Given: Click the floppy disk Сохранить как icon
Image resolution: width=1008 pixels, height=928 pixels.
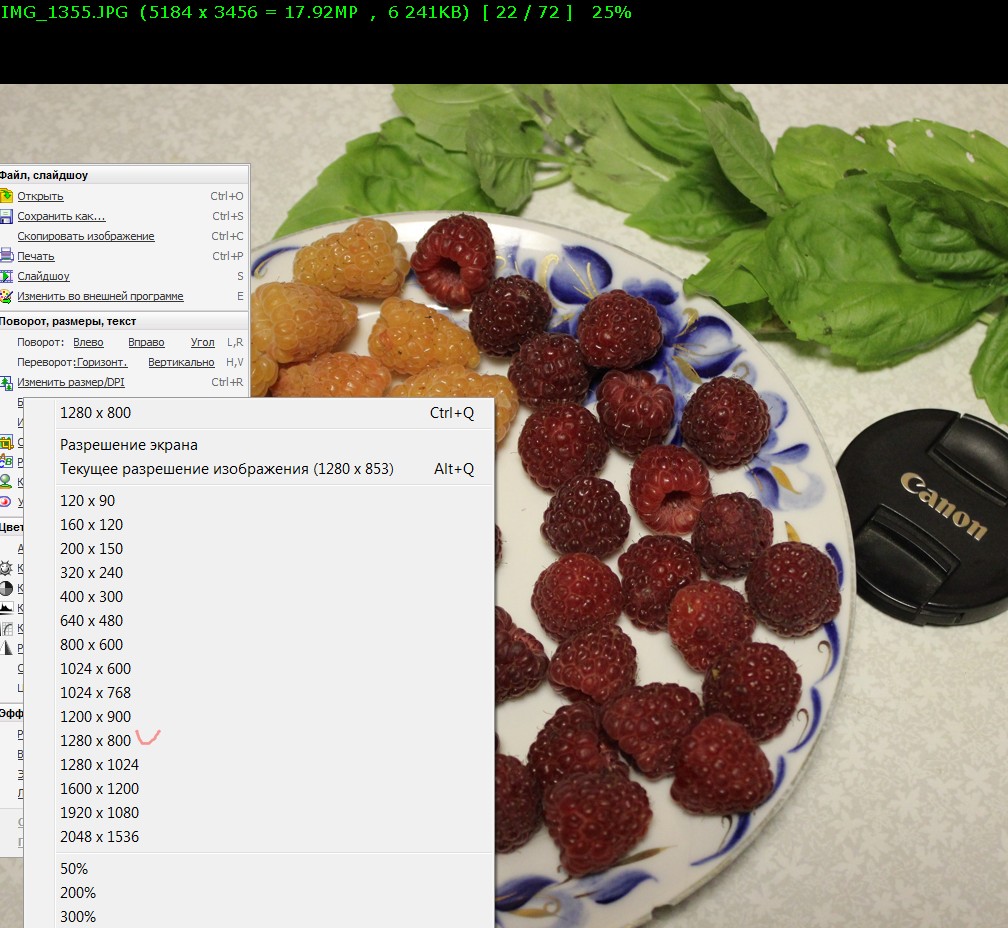Looking at the screenshot, I should point(6,216).
